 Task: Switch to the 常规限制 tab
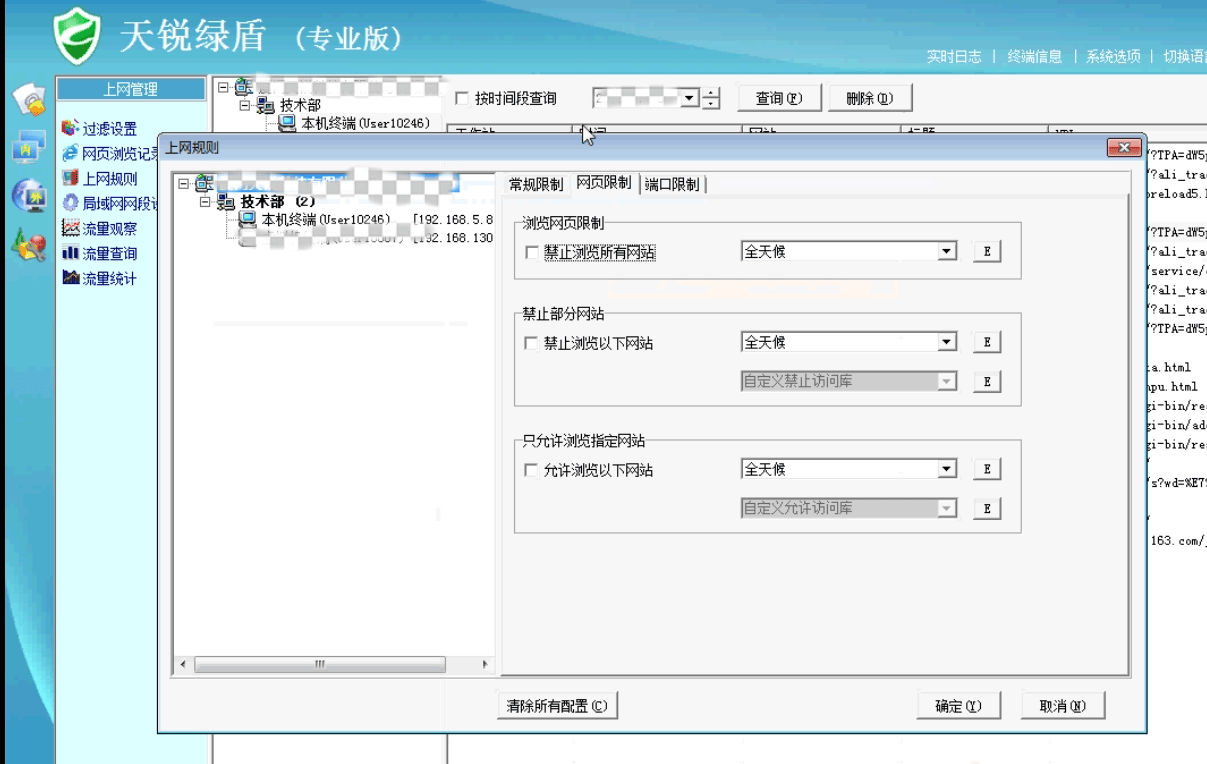pyautogui.click(x=536, y=185)
